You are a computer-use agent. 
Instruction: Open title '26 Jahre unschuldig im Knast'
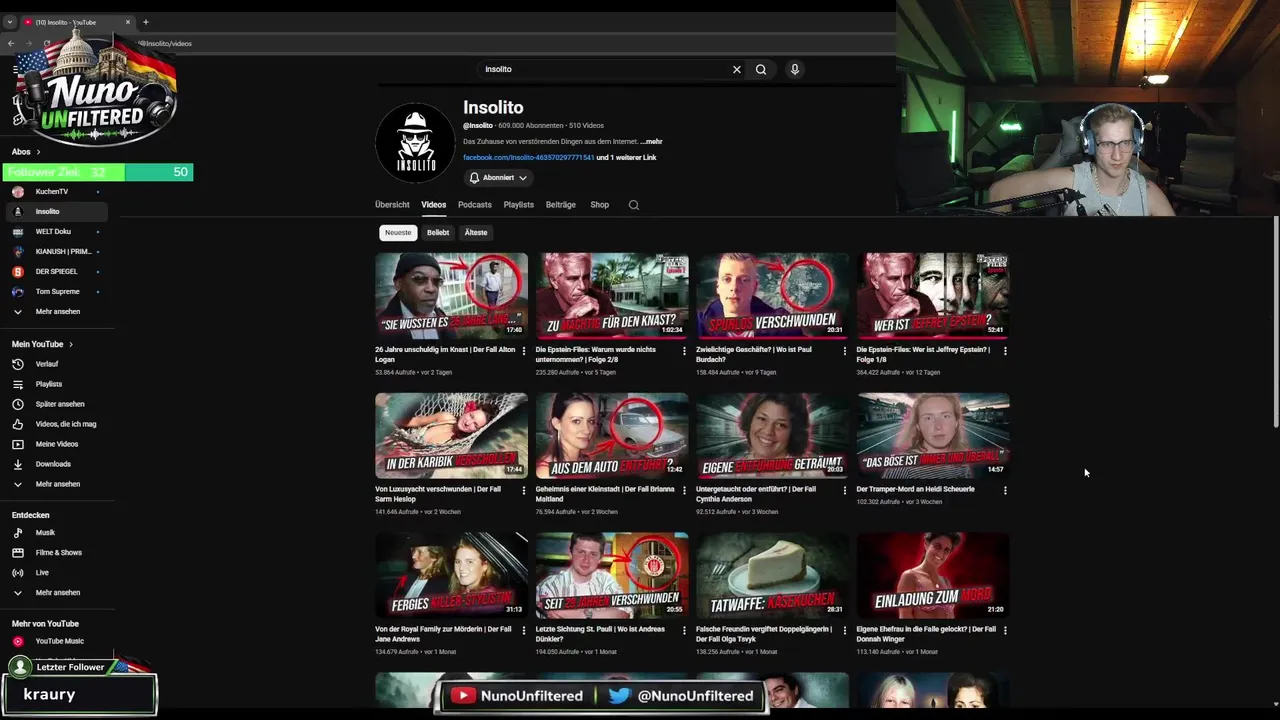(445, 354)
